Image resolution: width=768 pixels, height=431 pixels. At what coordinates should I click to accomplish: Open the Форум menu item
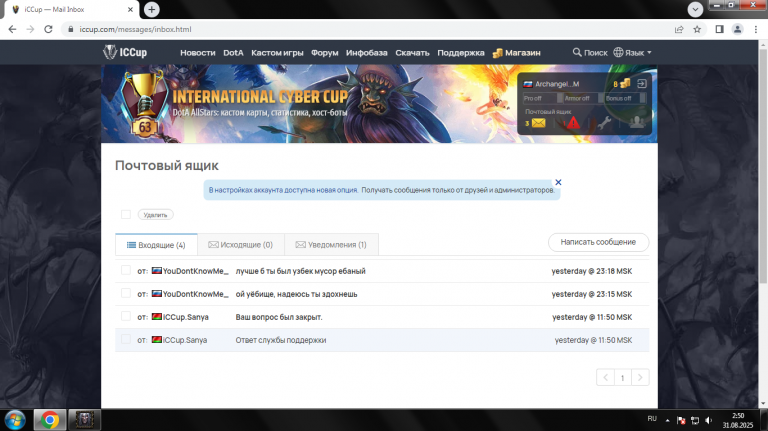324,52
